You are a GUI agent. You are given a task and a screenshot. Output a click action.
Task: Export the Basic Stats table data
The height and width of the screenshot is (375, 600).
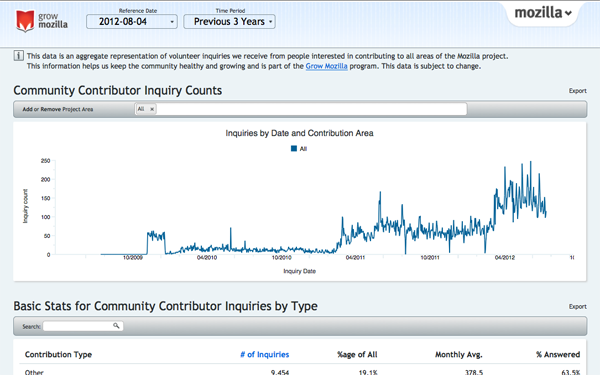pyautogui.click(x=577, y=307)
